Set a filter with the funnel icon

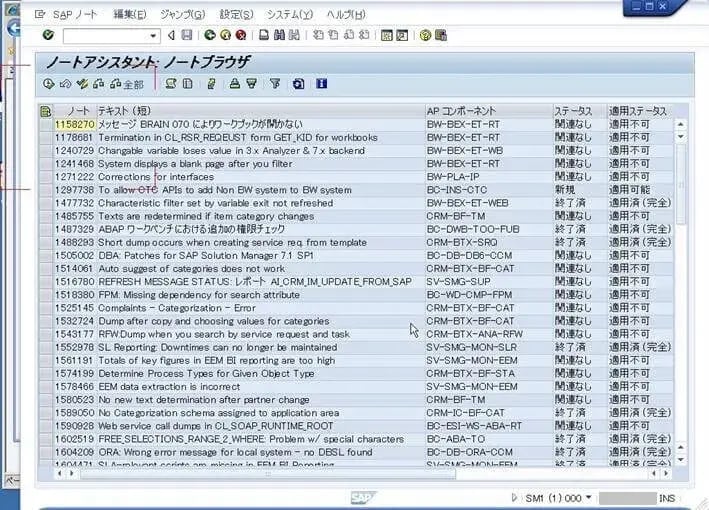[275, 84]
